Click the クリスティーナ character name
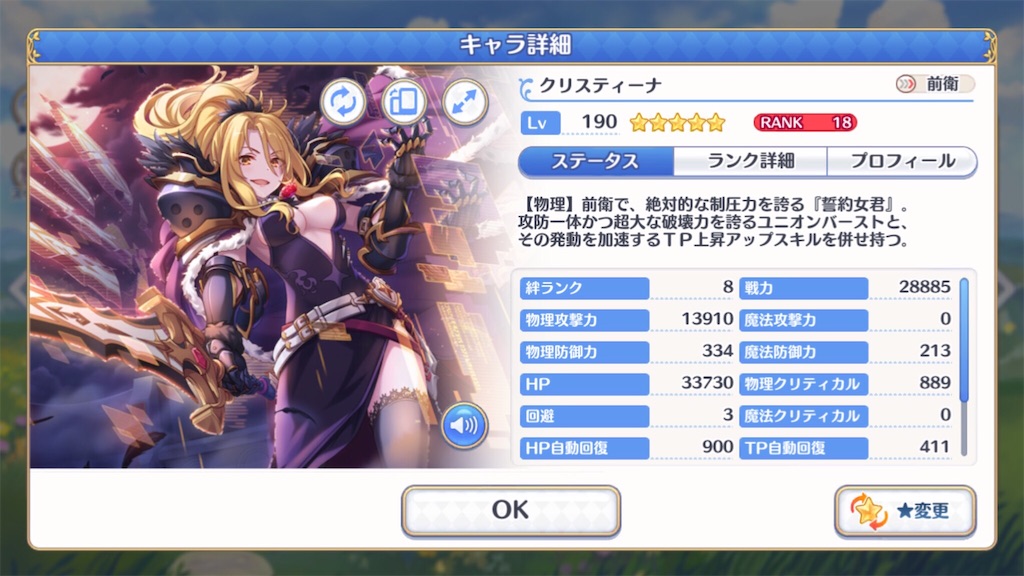The image size is (1024, 576). [x=600, y=86]
